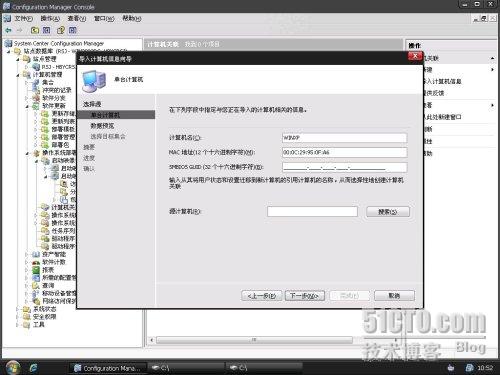Click the Show/Hide console tree toolbar icon

[46, 30]
